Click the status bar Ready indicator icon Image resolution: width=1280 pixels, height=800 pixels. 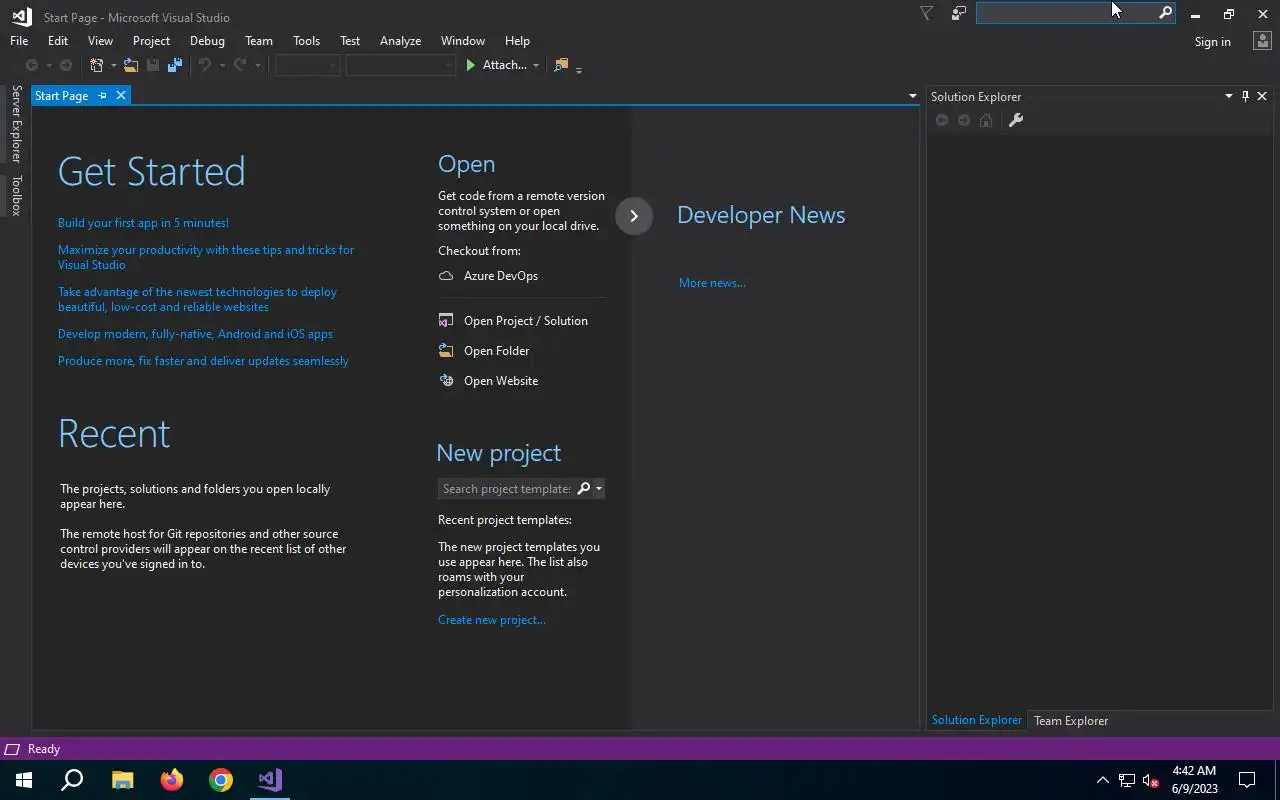[x=12, y=749]
